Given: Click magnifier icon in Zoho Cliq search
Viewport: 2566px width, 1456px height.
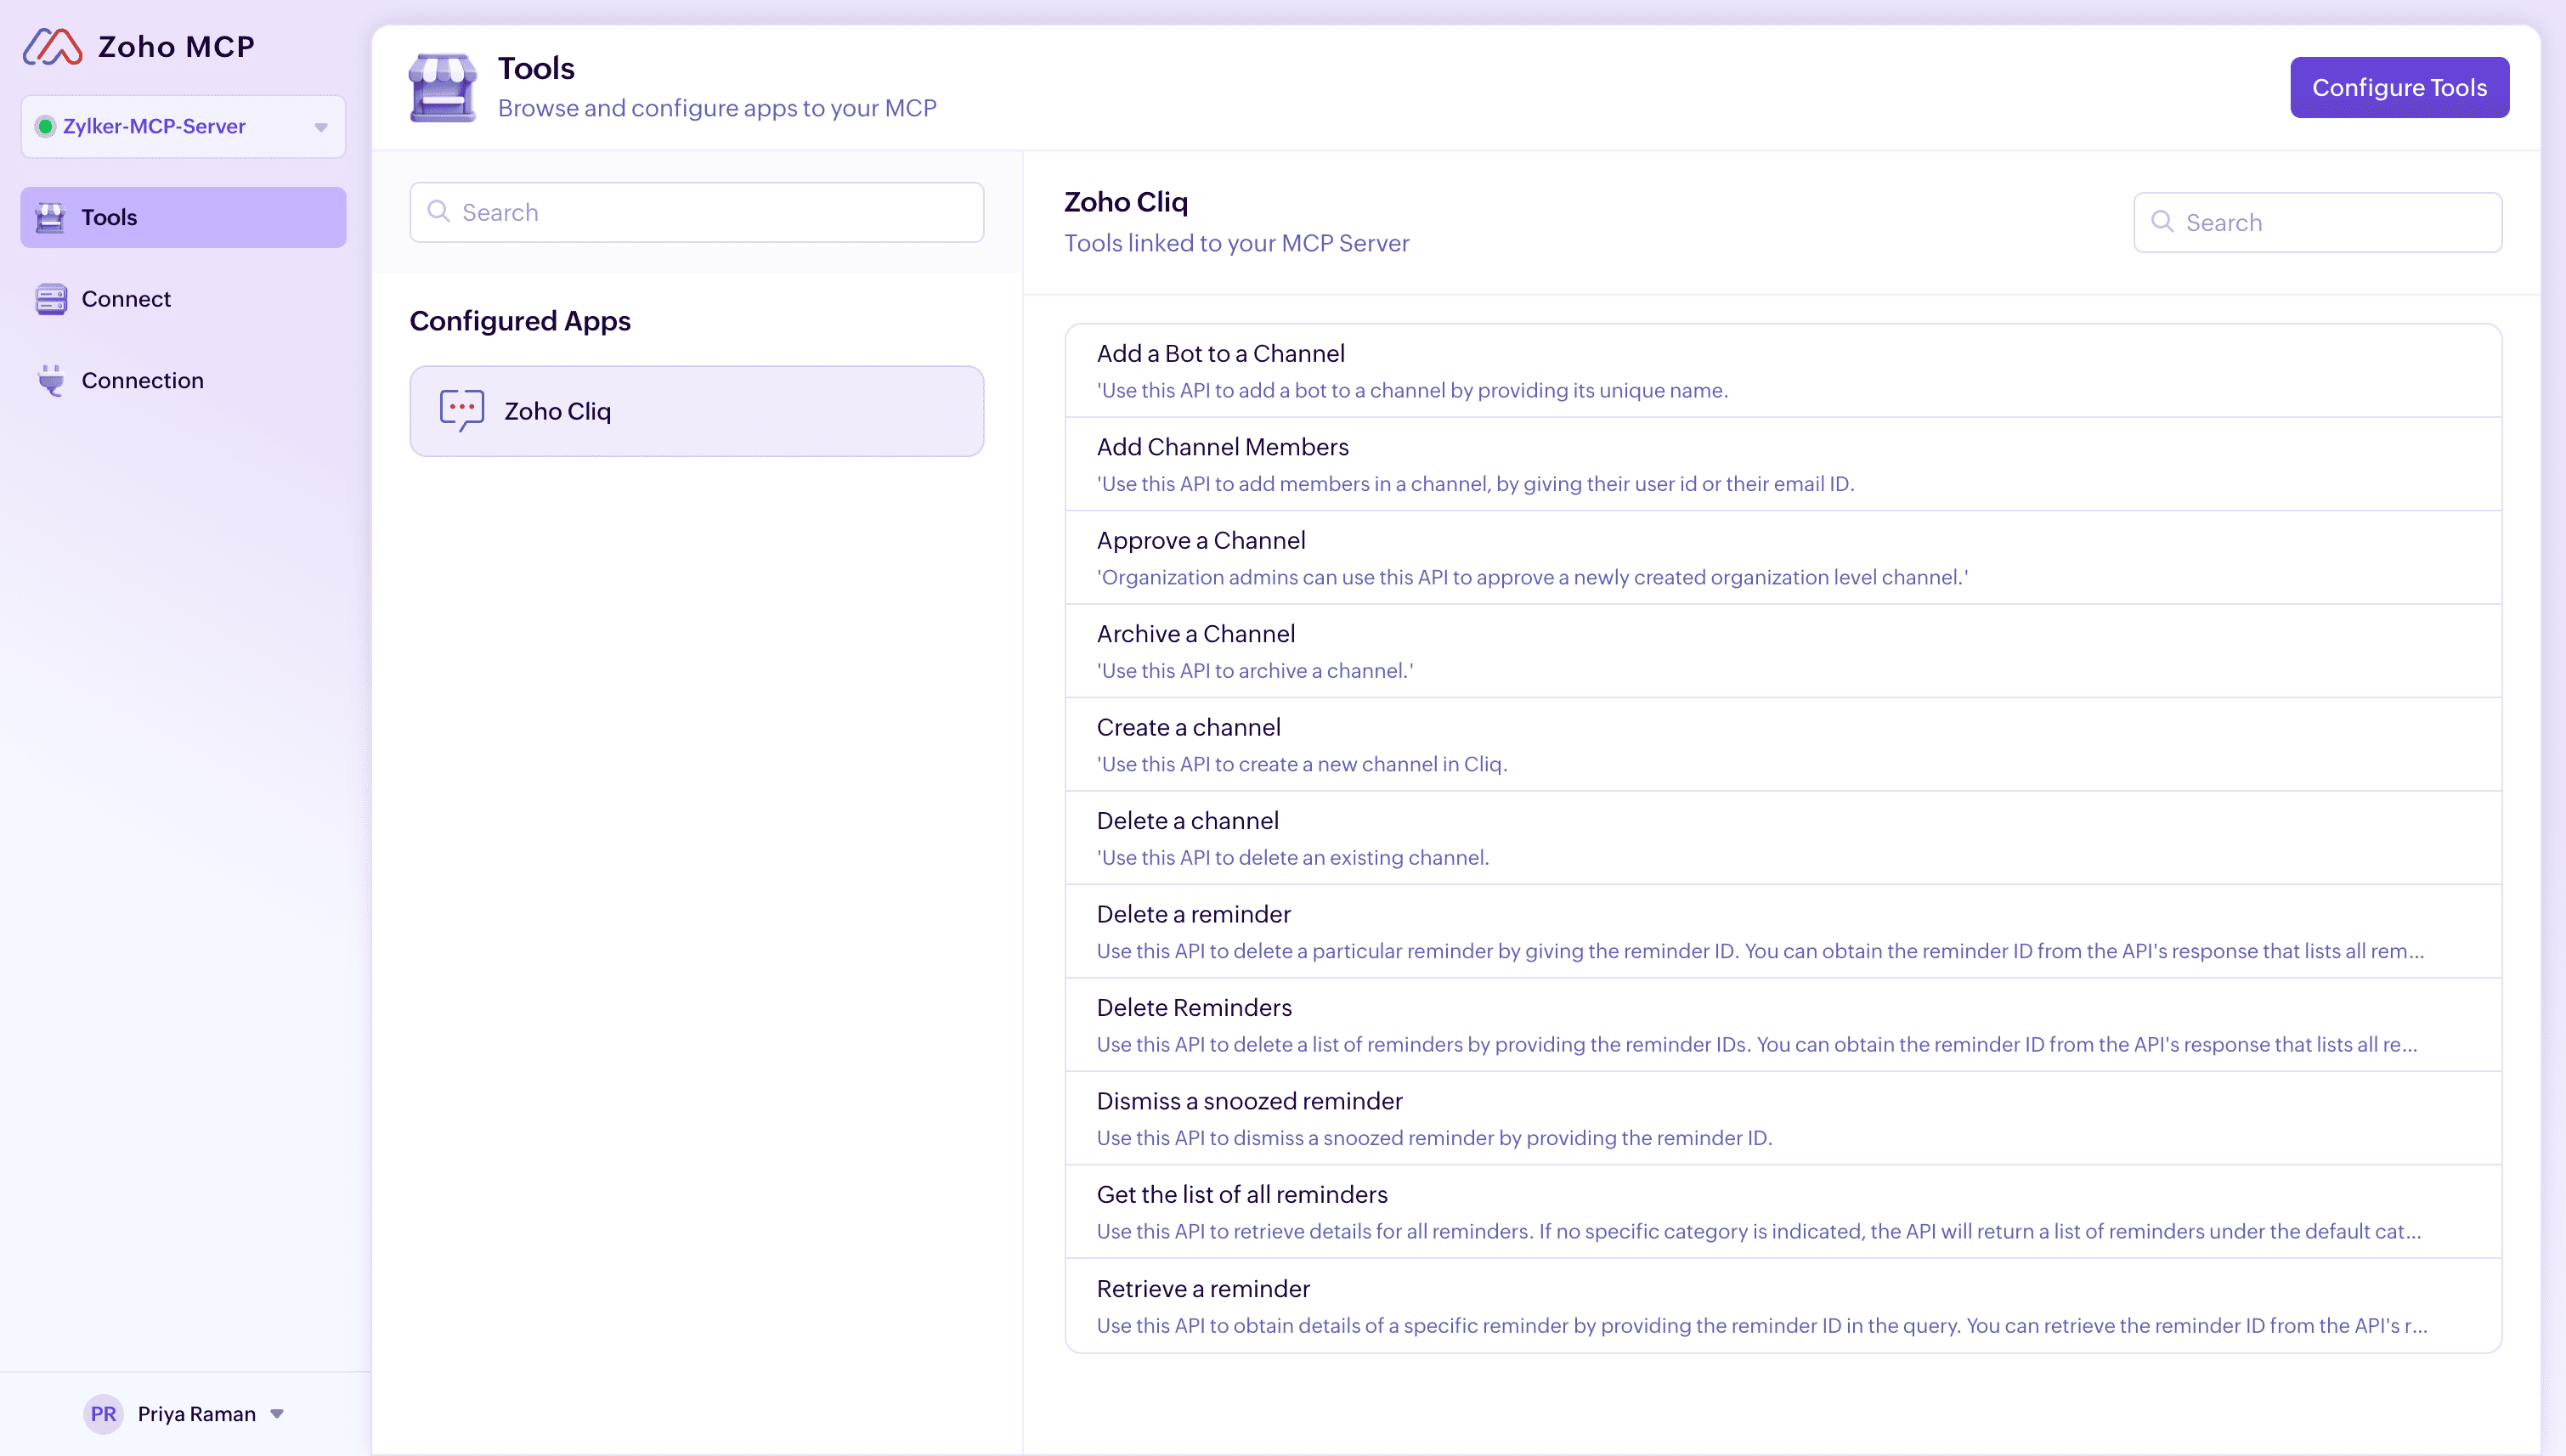Looking at the screenshot, I should click(2162, 222).
